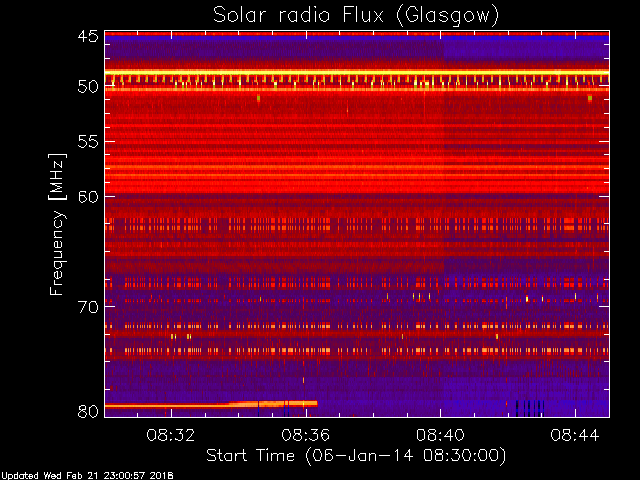The width and height of the screenshot is (640, 480).
Task: Click the 'Solar radio Flux (Glasgow)' title
Action: 356,16
